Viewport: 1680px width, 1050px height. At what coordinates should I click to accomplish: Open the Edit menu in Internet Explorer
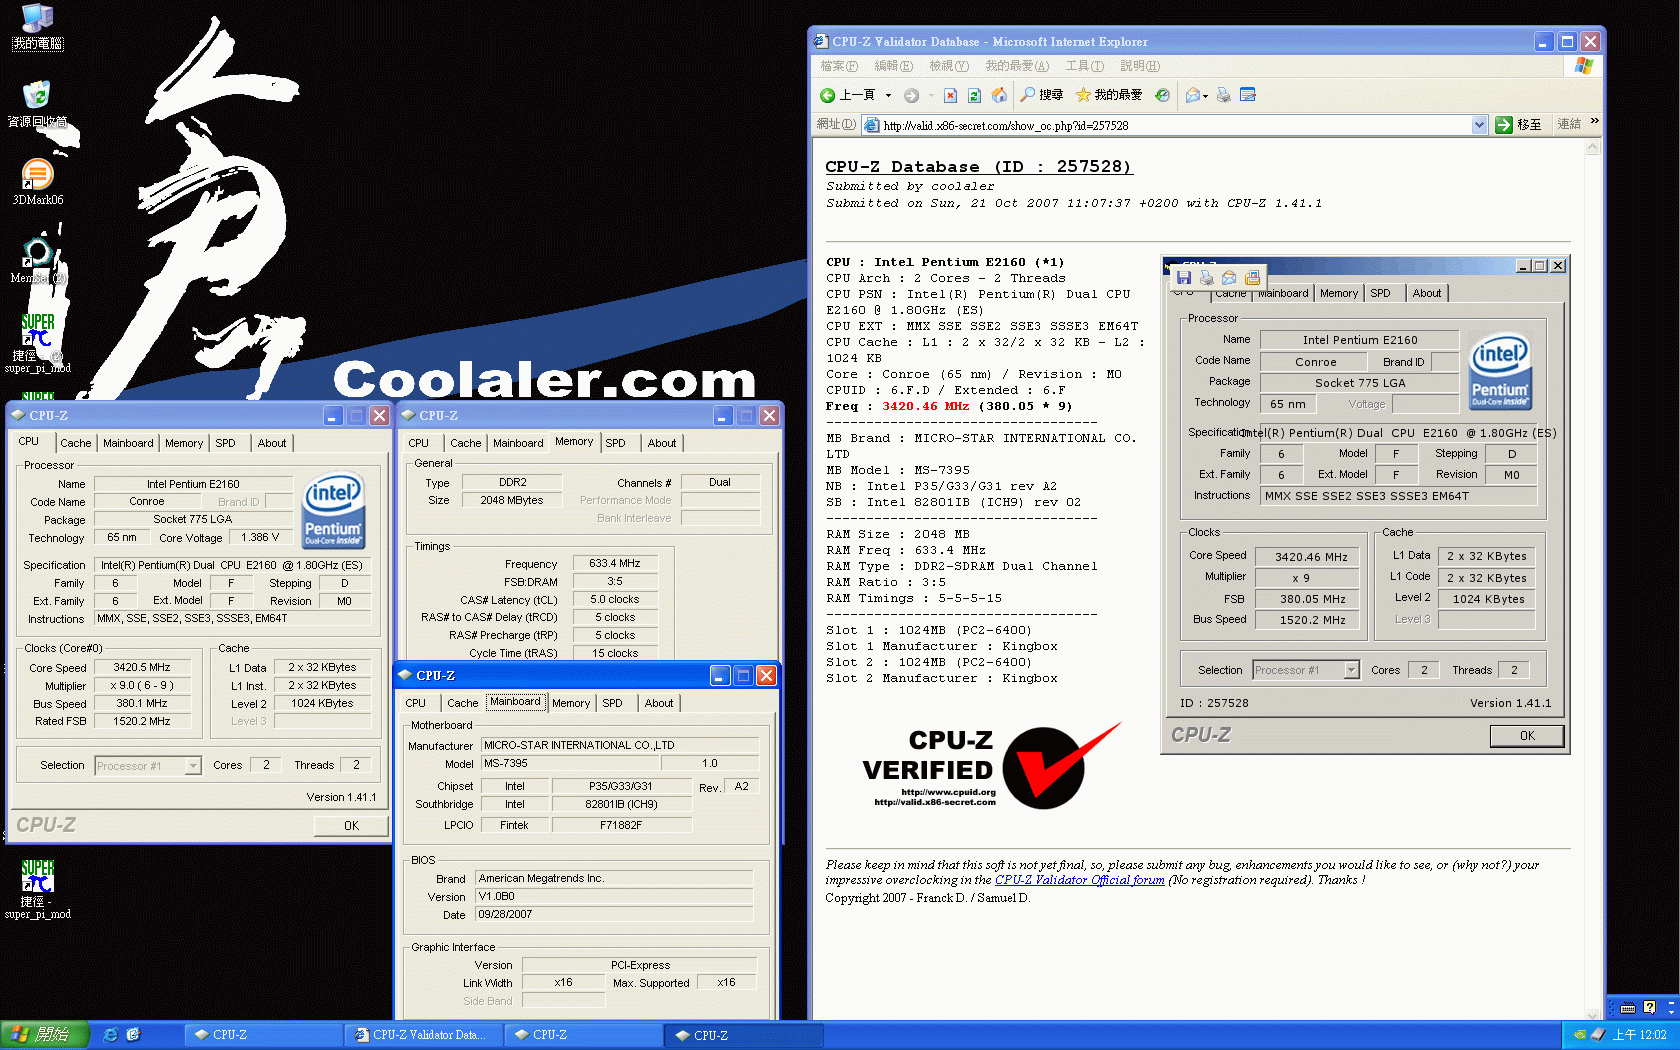coord(893,66)
